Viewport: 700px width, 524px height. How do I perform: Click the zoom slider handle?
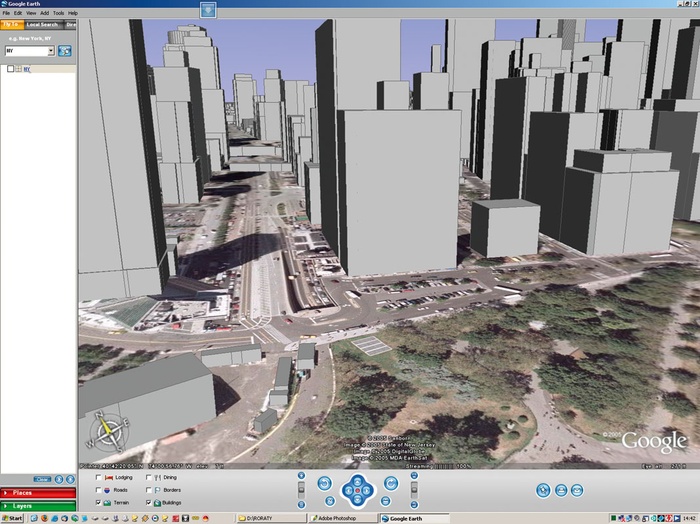click(x=301, y=490)
